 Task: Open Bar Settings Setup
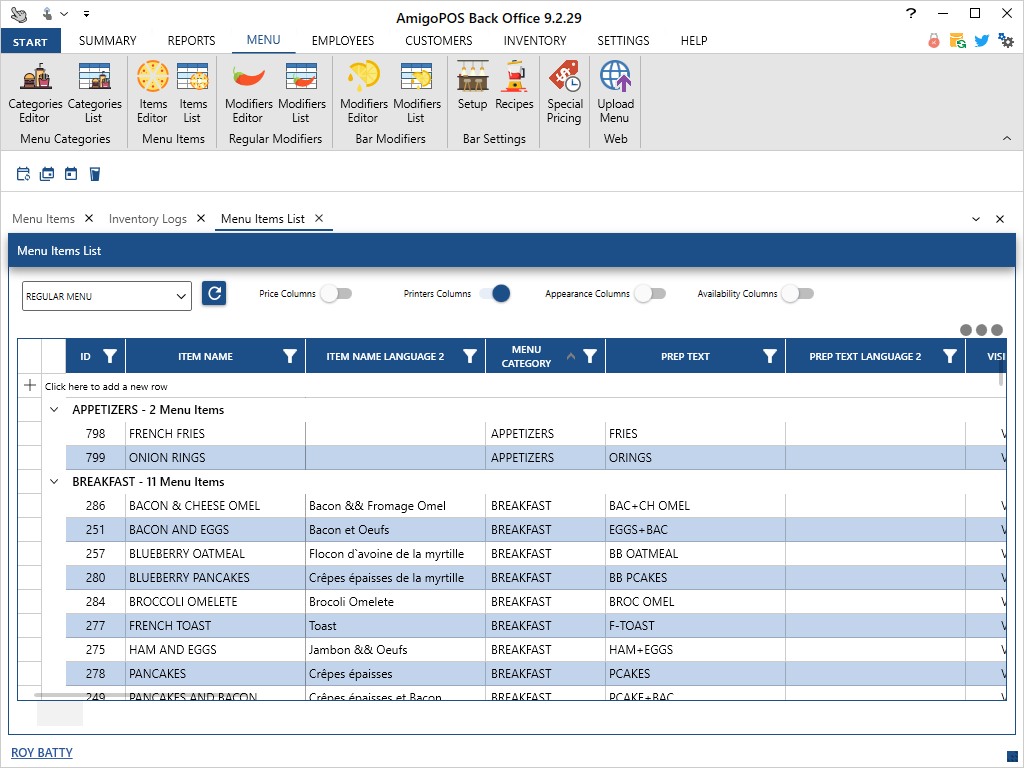pyautogui.click(x=472, y=88)
